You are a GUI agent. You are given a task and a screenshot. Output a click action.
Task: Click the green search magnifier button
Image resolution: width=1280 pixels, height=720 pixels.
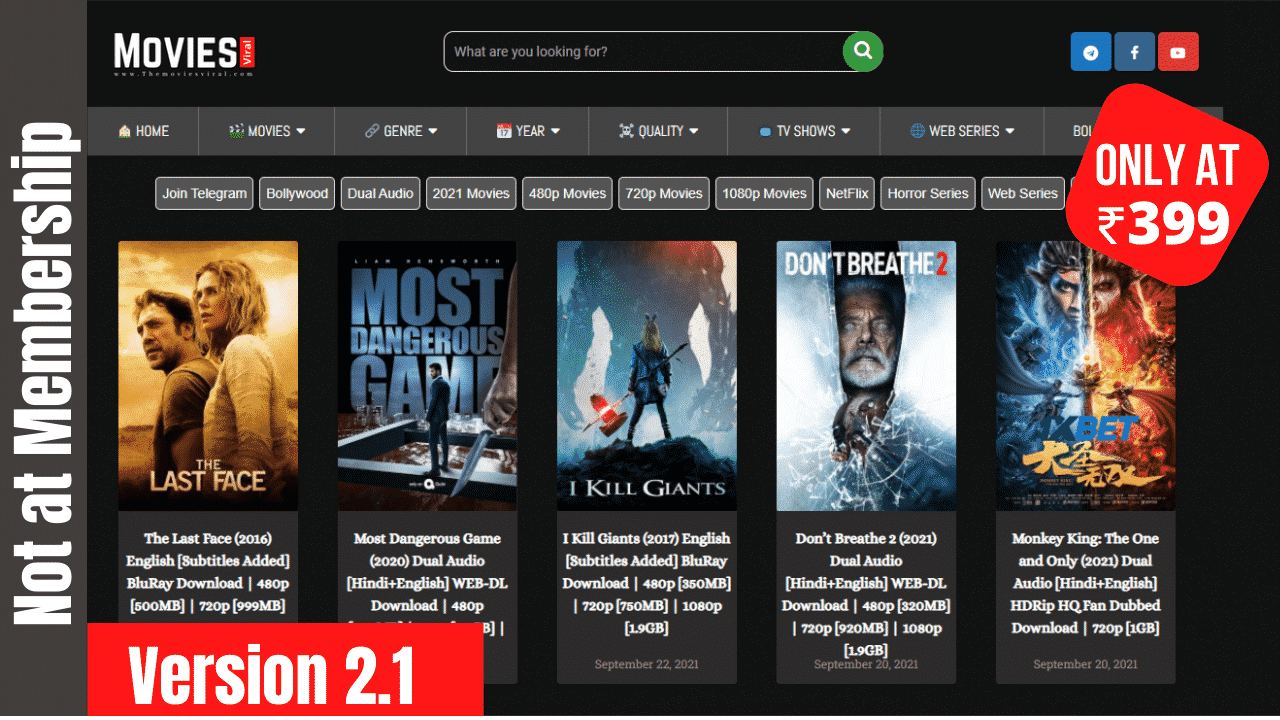click(862, 51)
